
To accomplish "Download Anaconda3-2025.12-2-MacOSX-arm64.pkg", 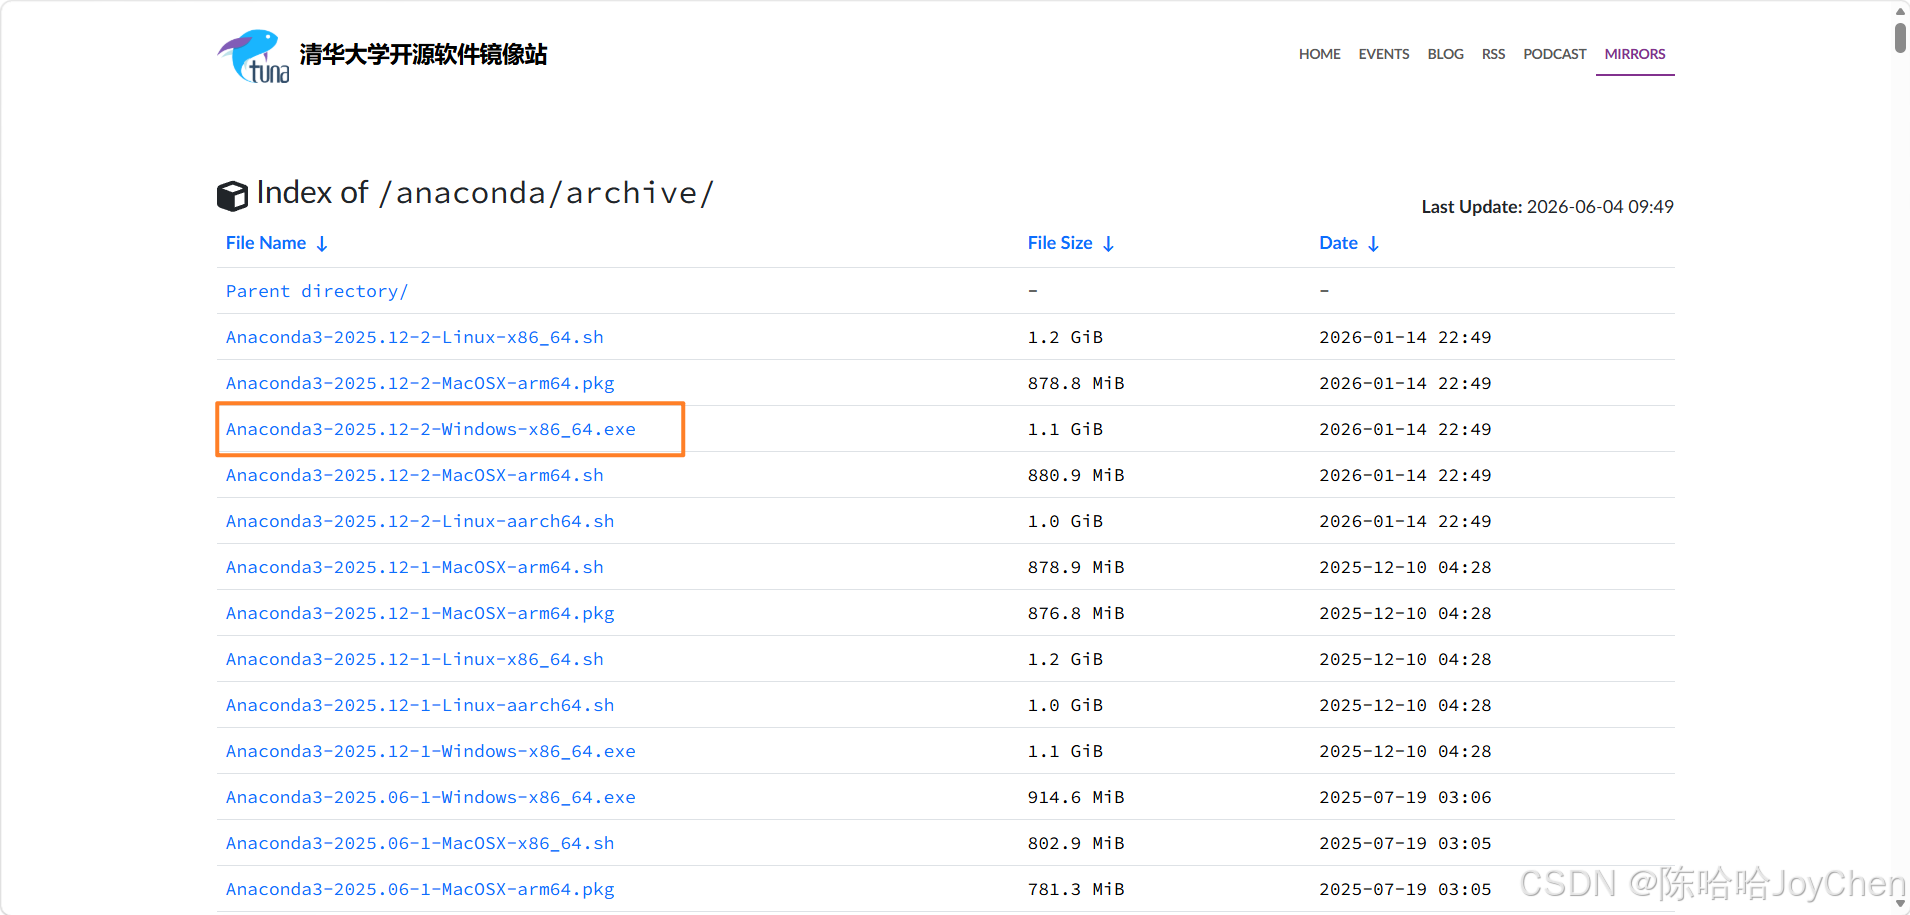I will (x=420, y=383).
